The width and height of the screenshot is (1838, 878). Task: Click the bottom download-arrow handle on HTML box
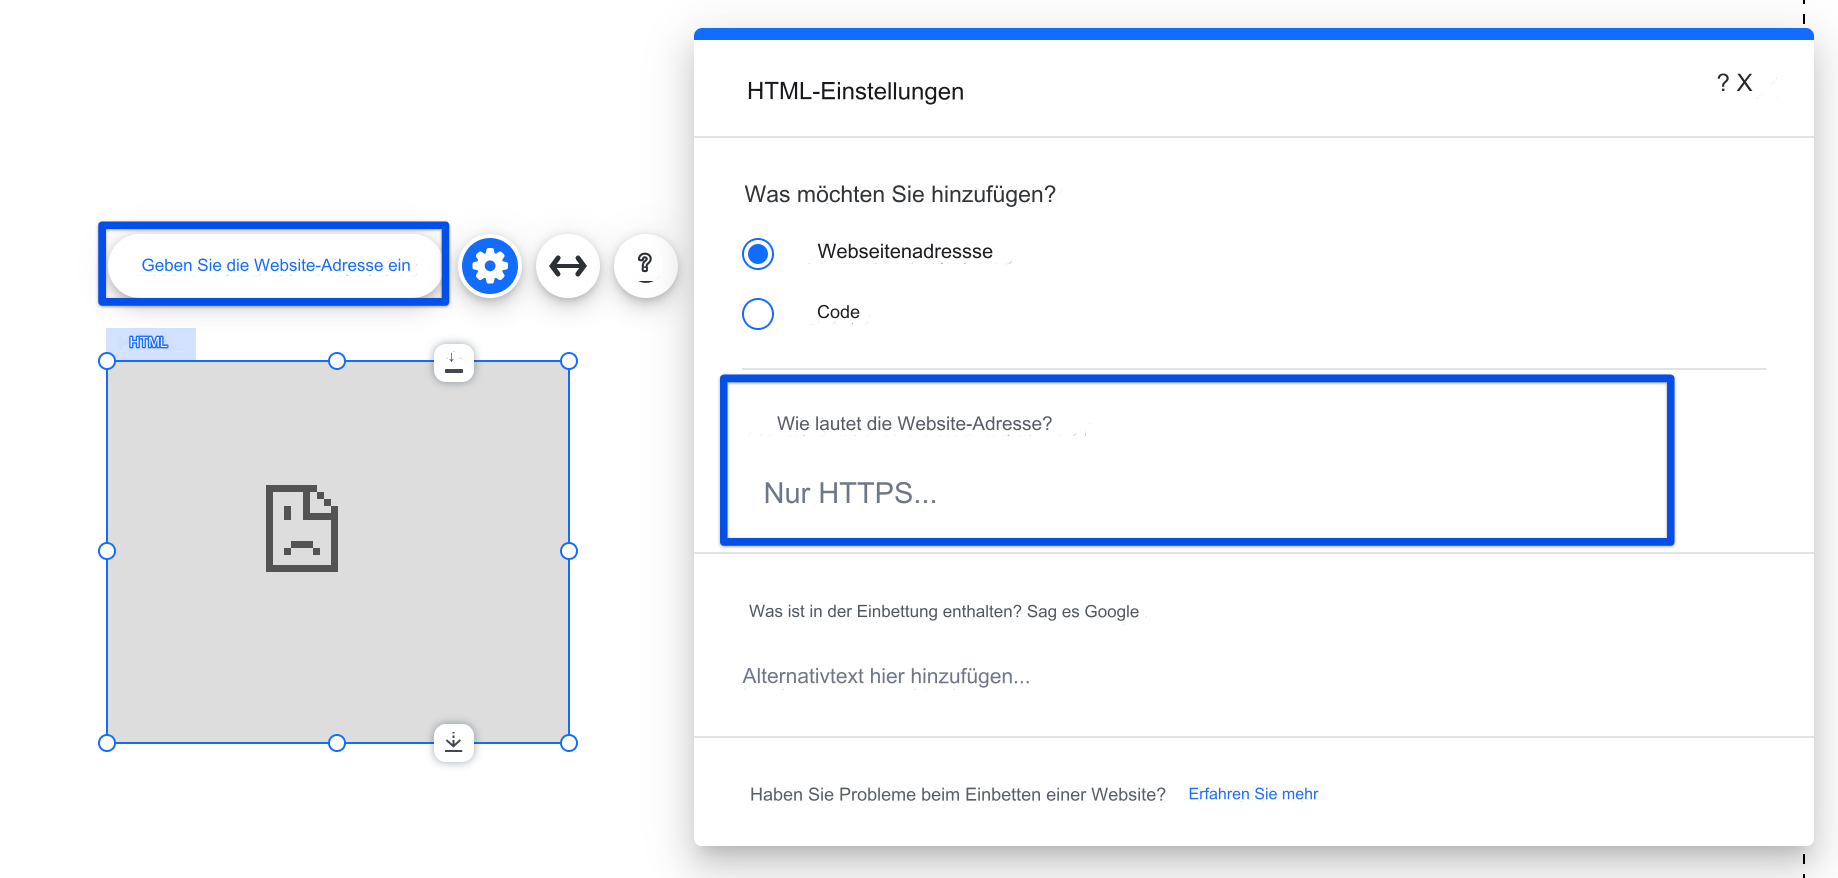pos(454,742)
